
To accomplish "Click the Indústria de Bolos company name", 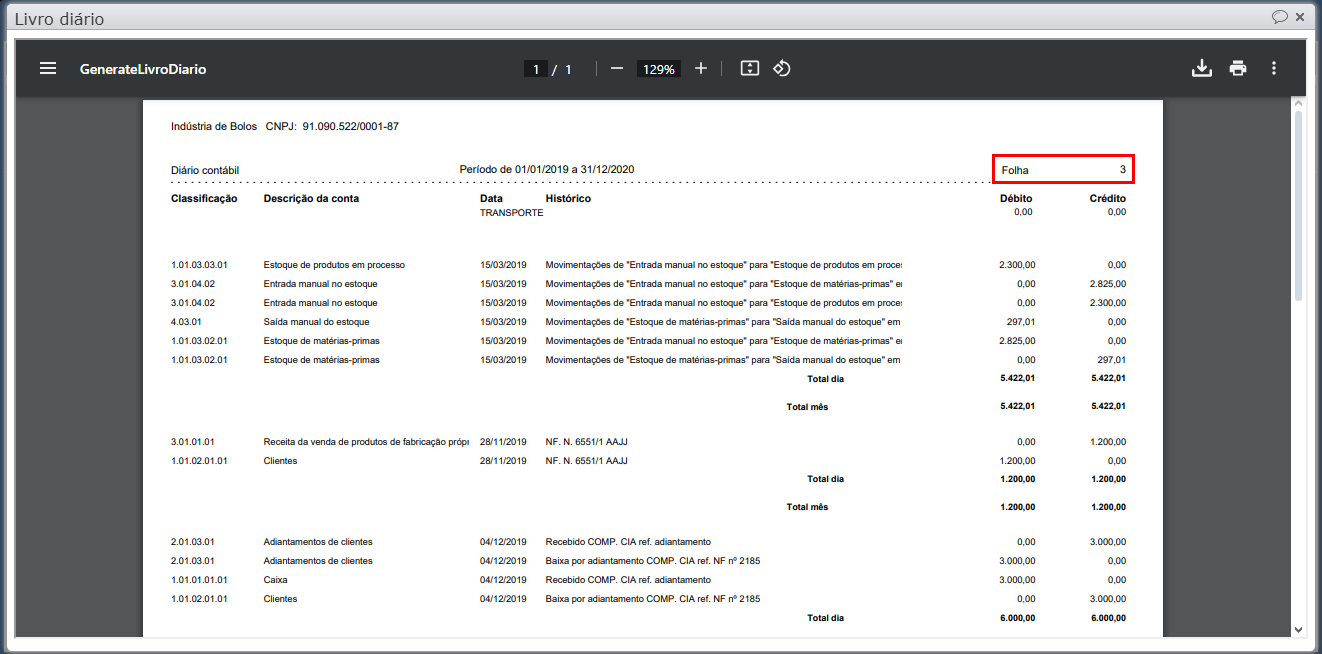I will 214,127.
